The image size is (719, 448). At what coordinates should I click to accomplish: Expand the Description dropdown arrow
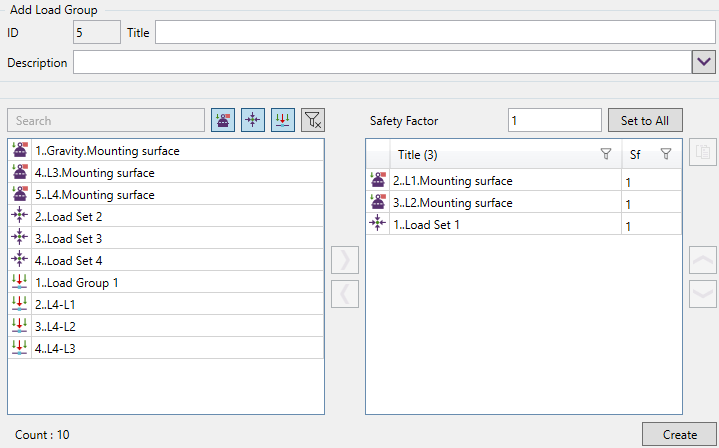[703, 63]
